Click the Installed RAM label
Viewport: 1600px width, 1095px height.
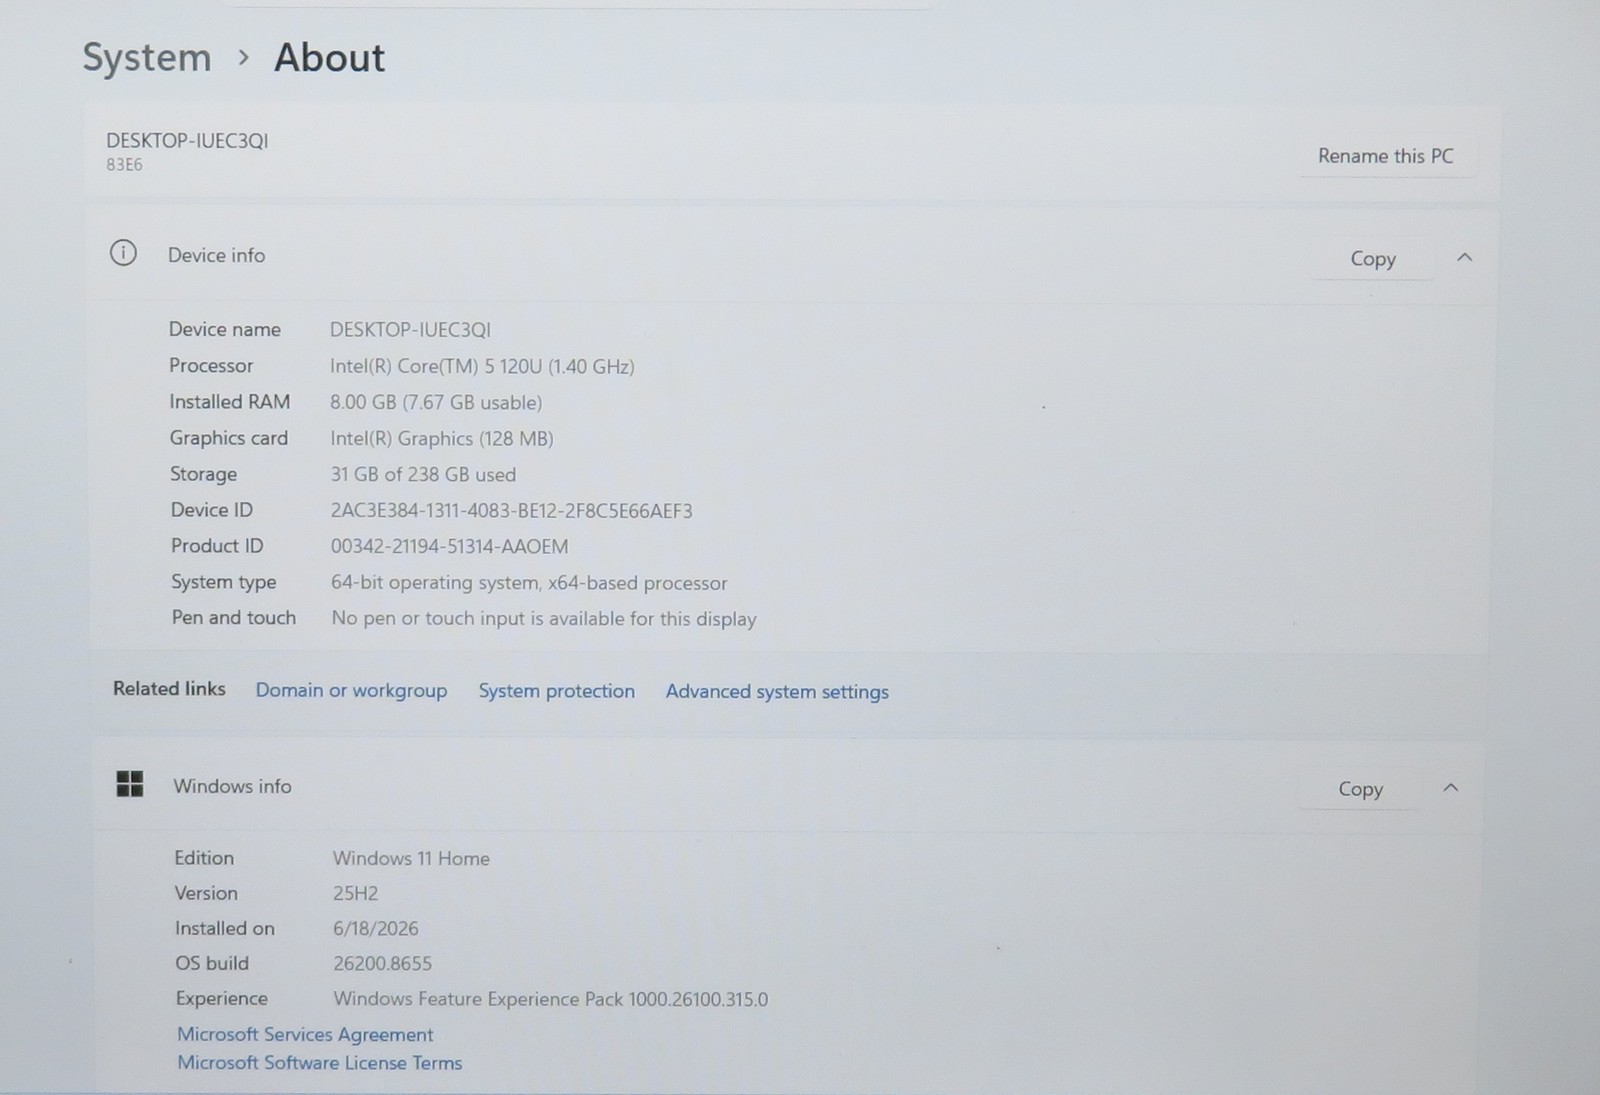[229, 401]
